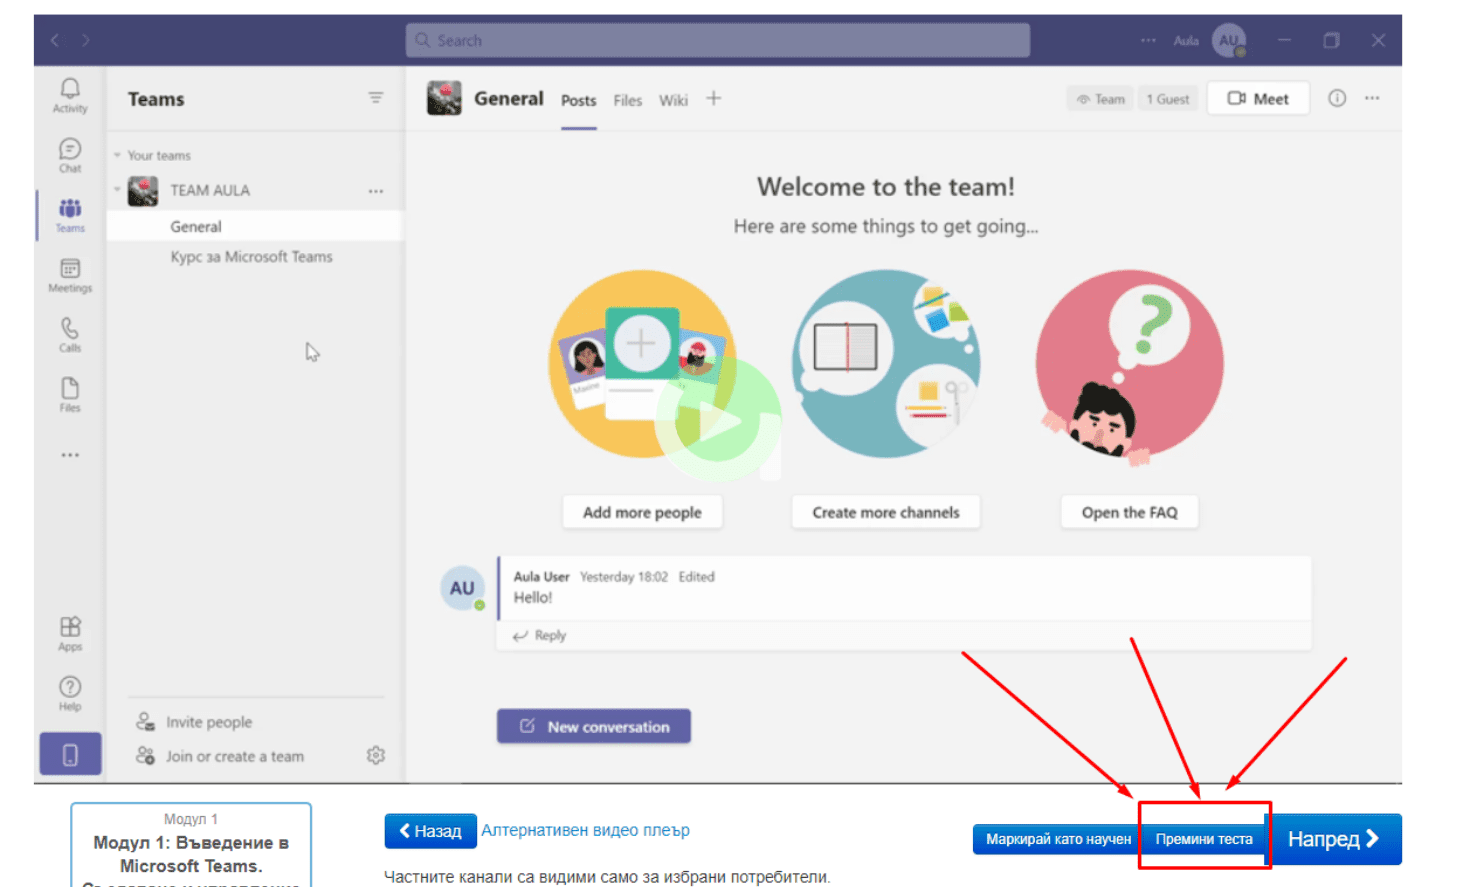
Task: Open settings ellipsis next to Aula
Action: tap(1148, 40)
